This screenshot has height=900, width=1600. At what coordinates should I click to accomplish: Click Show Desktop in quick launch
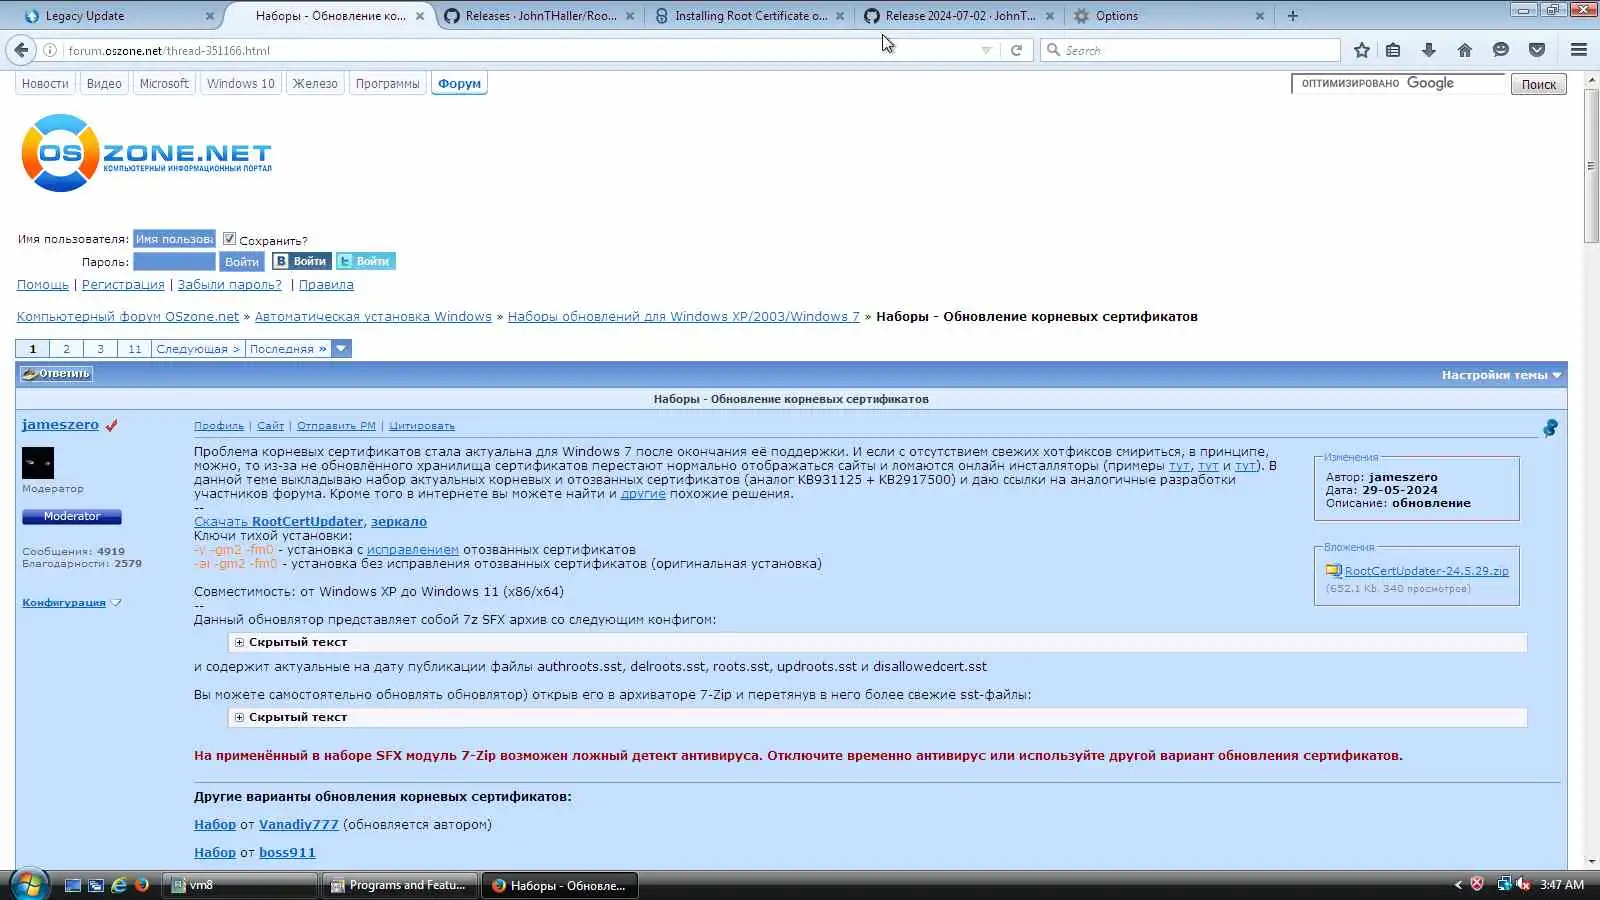tap(72, 885)
